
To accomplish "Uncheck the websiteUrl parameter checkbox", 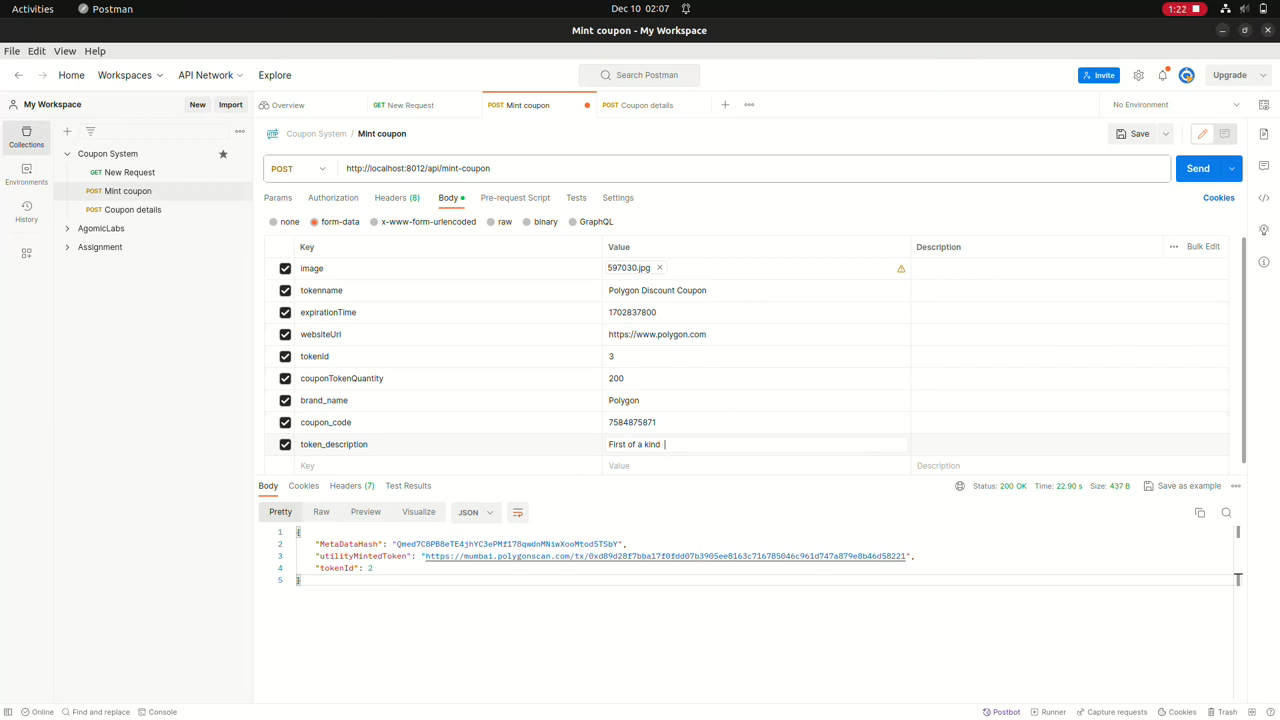I will click(285, 335).
